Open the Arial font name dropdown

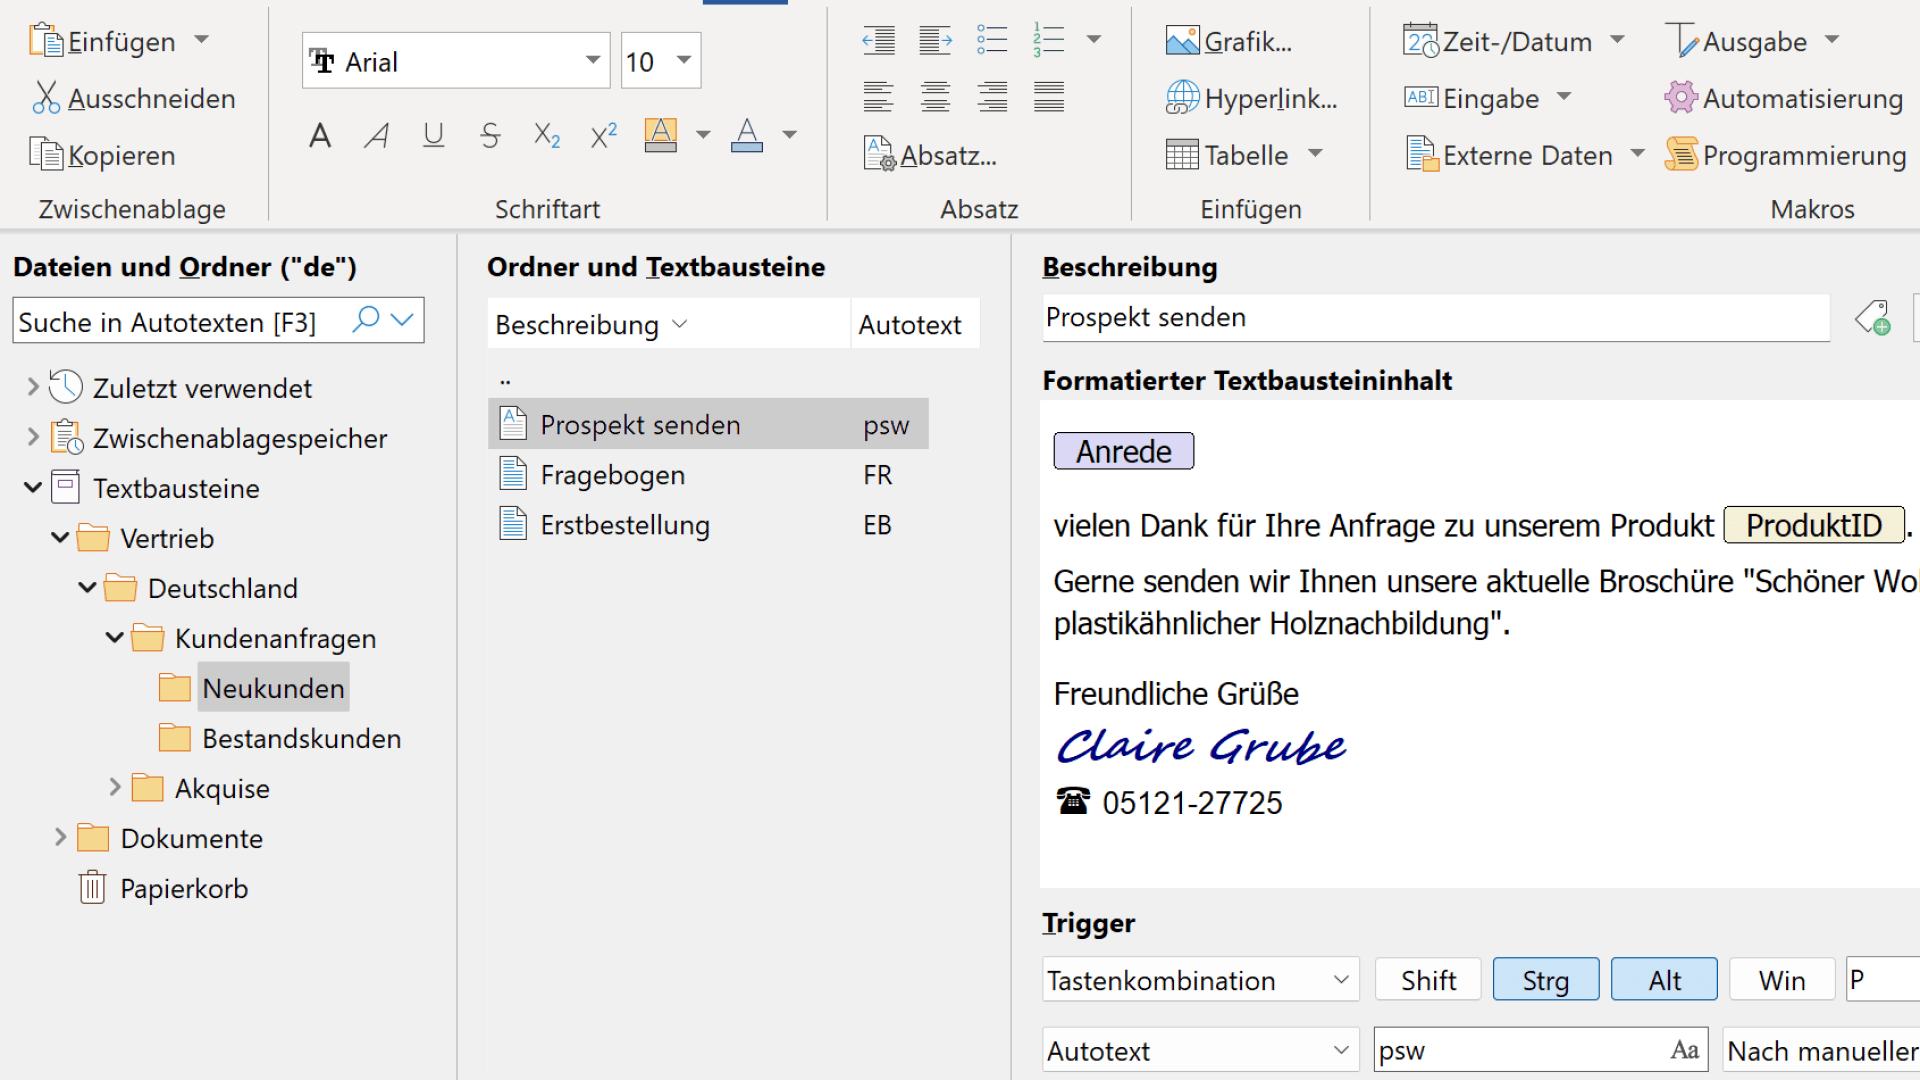coord(593,60)
